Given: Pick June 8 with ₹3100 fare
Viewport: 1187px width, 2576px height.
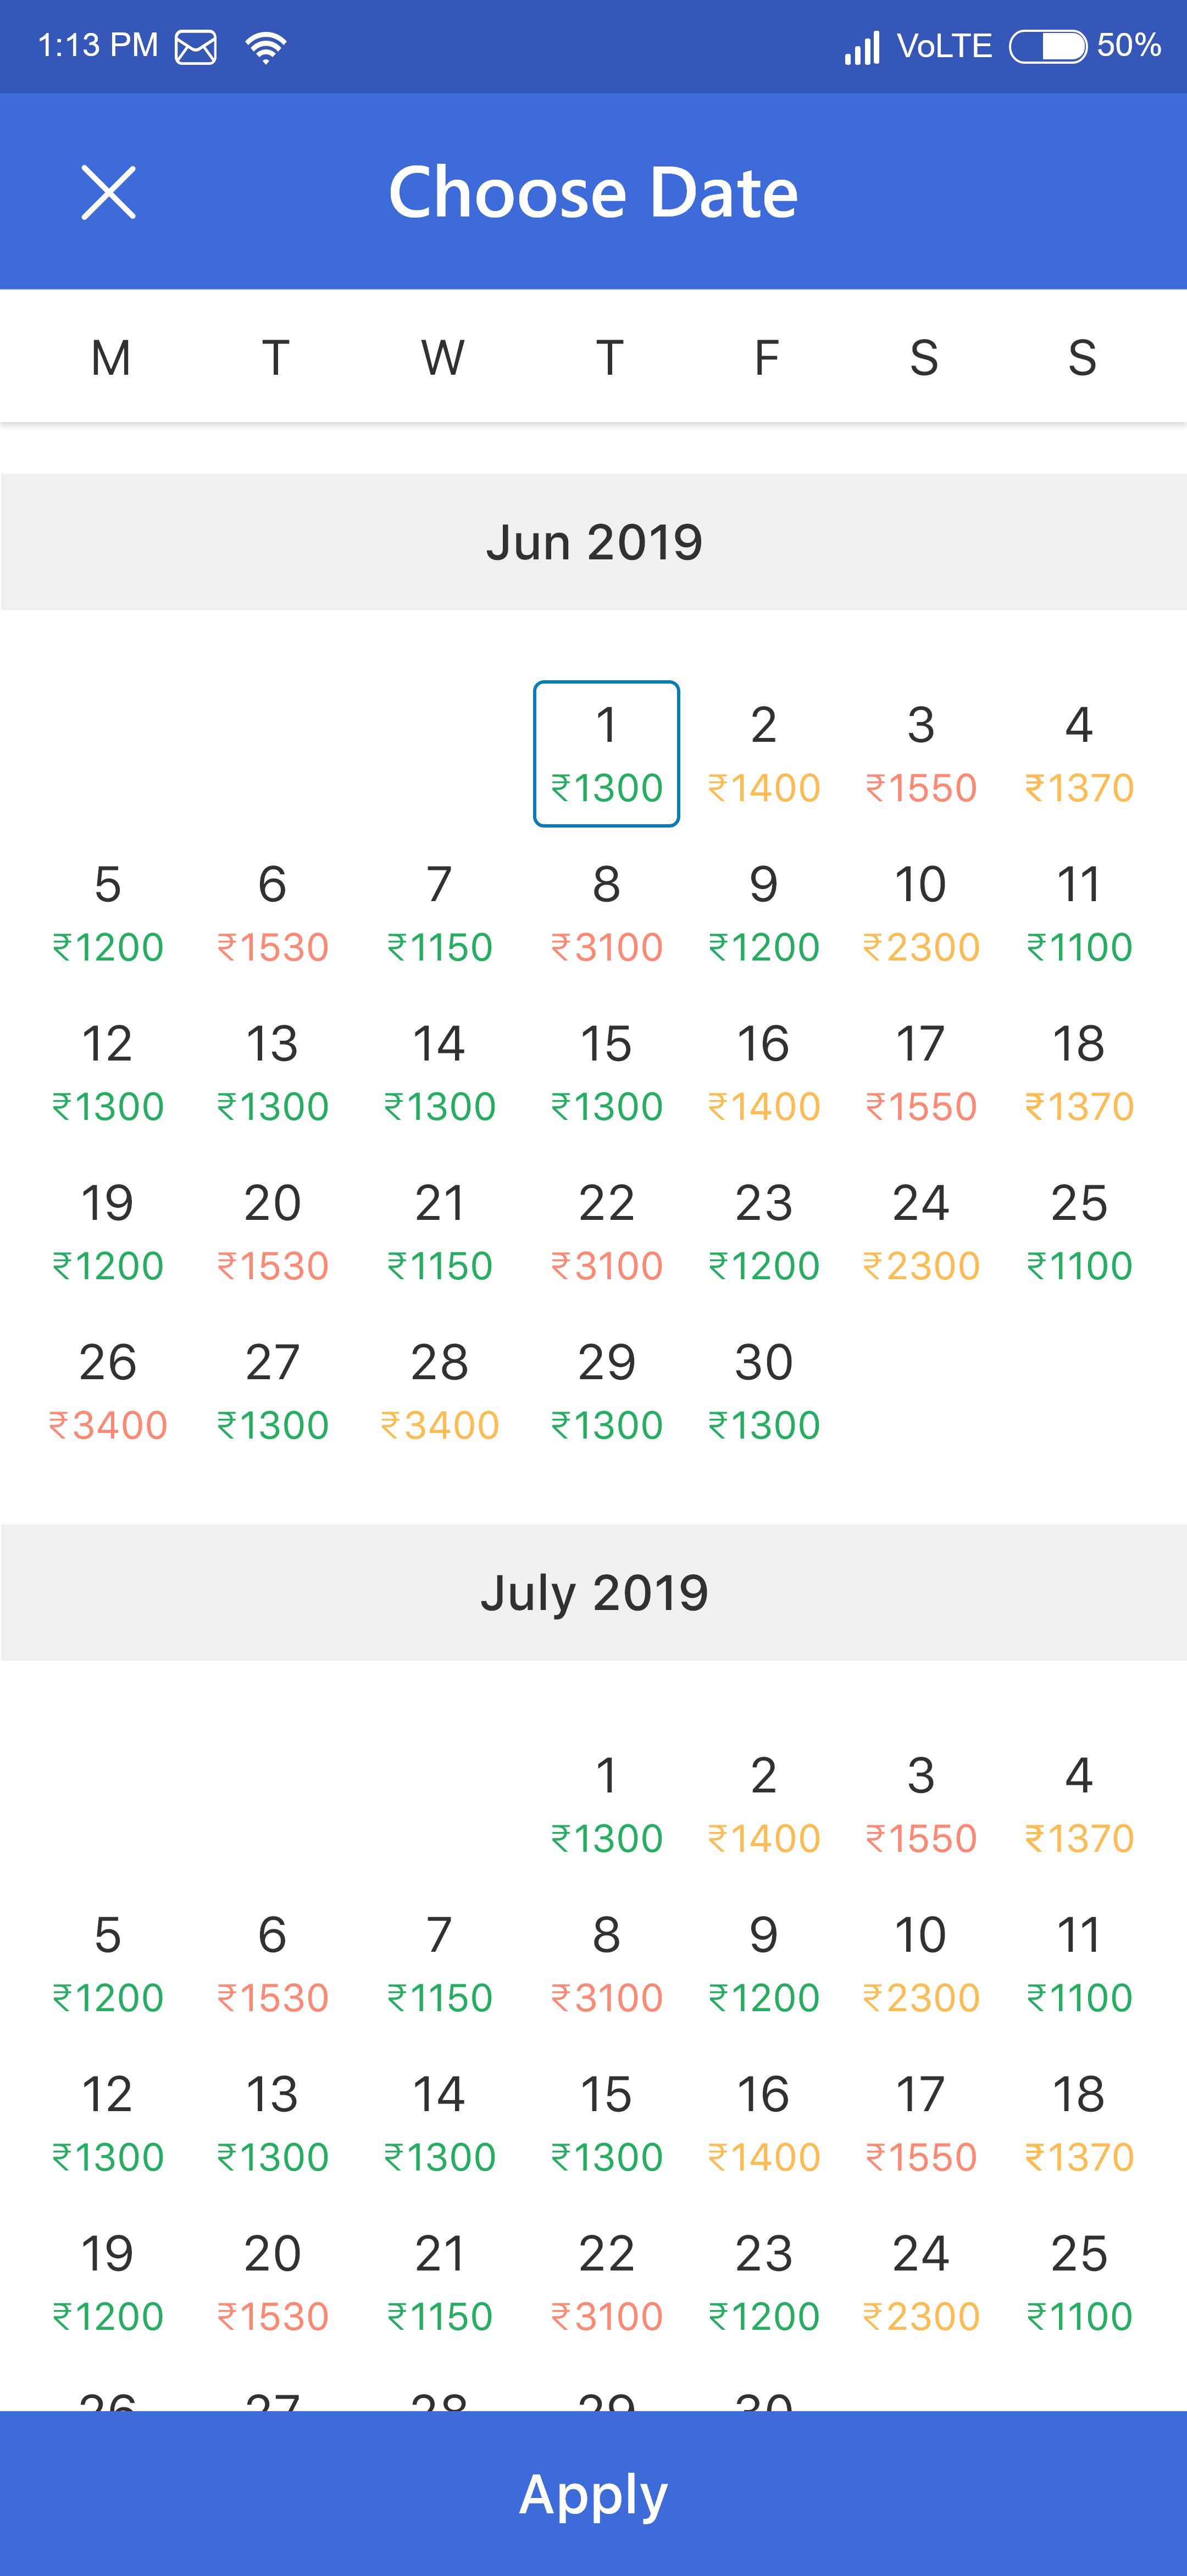Looking at the screenshot, I should (x=606, y=913).
